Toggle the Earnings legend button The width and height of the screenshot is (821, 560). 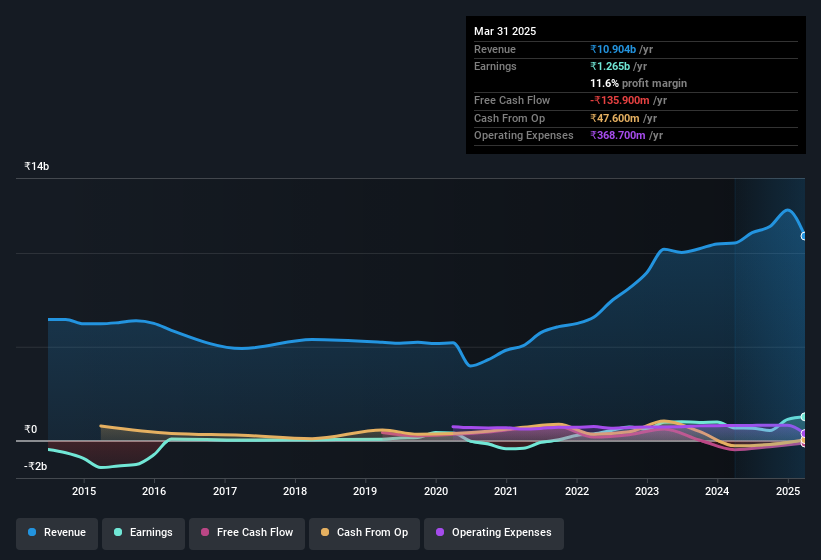click(x=143, y=533)
